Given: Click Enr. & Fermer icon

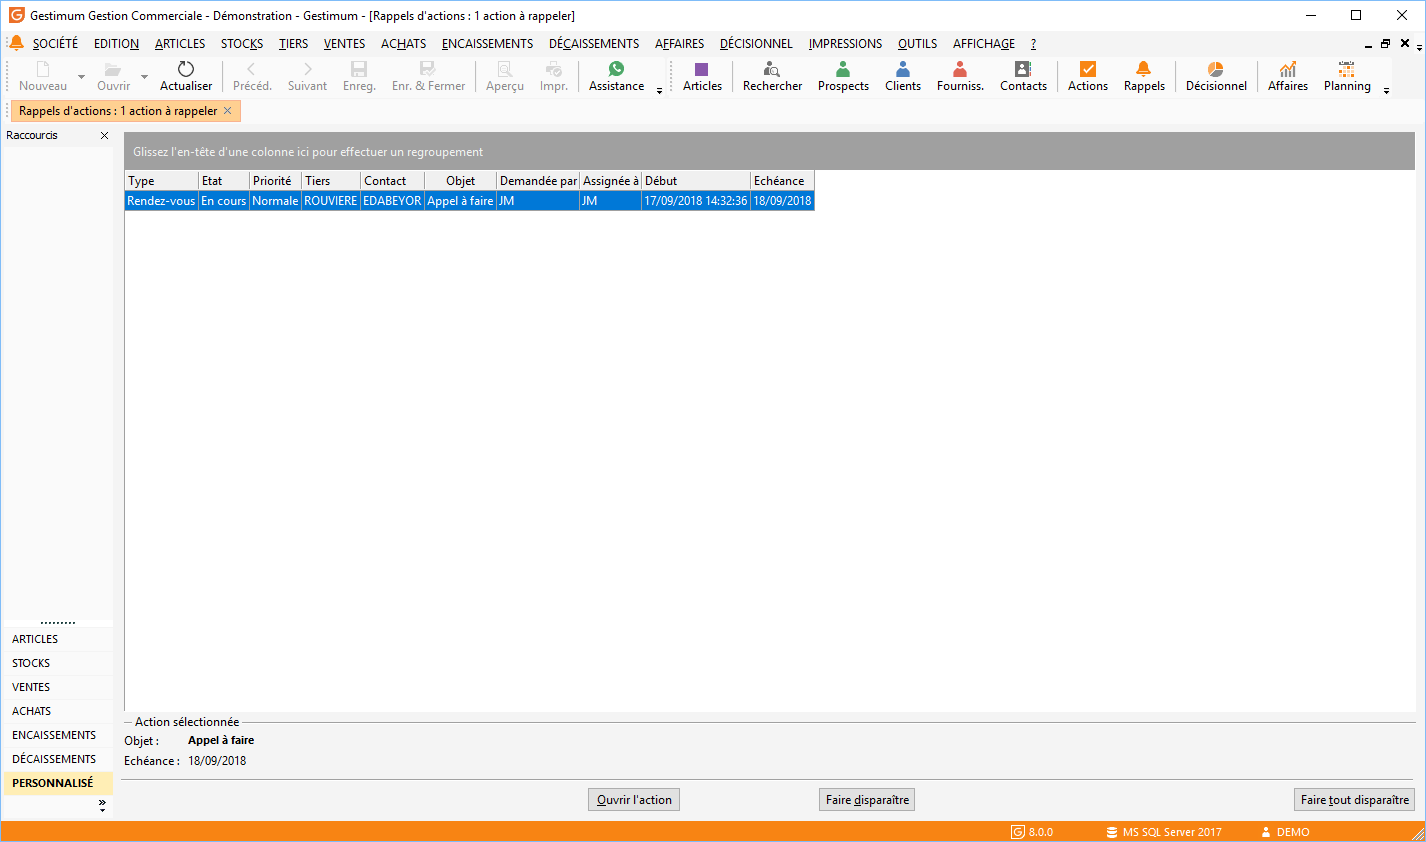Looking at the screenshot, I should tap(428, 69).
